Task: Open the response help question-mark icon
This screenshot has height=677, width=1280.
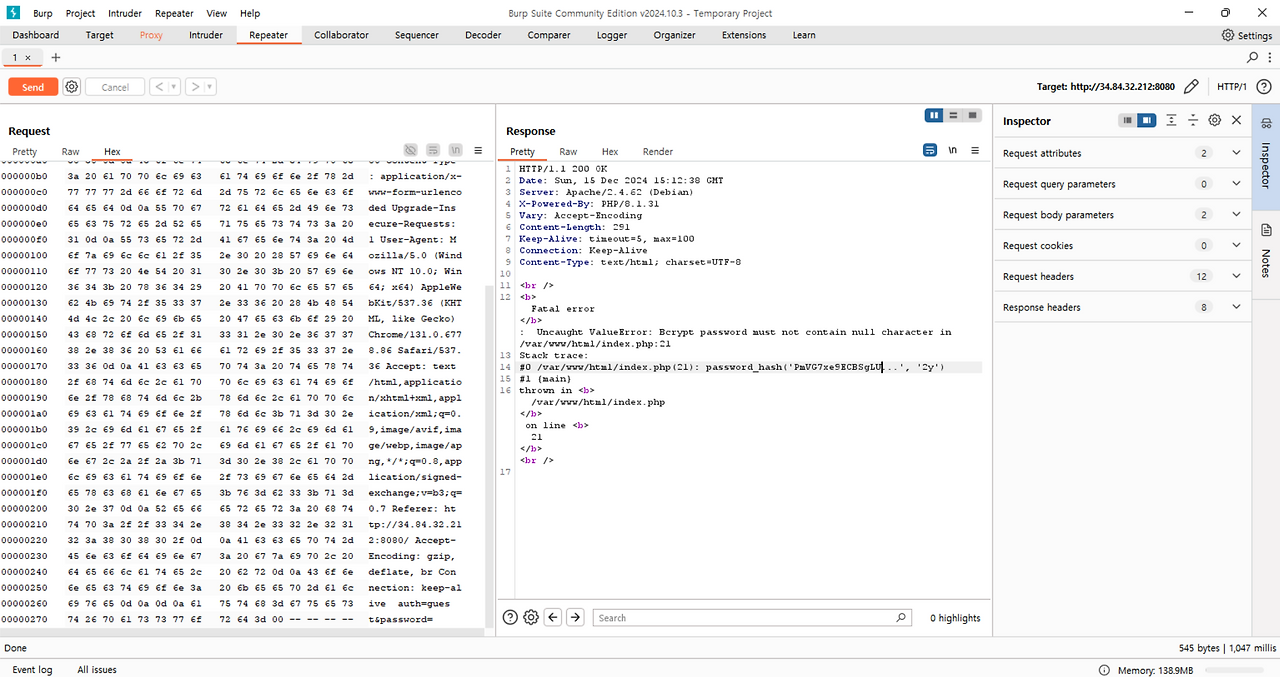Action: (x=510, y=617)
